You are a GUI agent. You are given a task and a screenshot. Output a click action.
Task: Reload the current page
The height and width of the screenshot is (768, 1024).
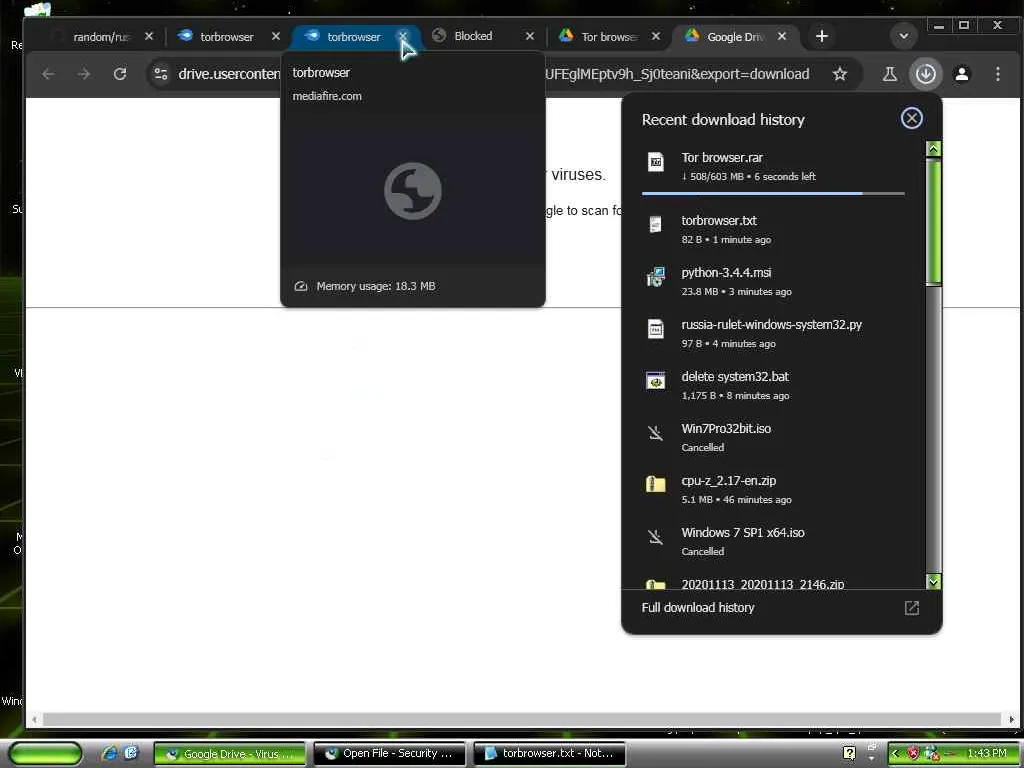coord(120,74)
